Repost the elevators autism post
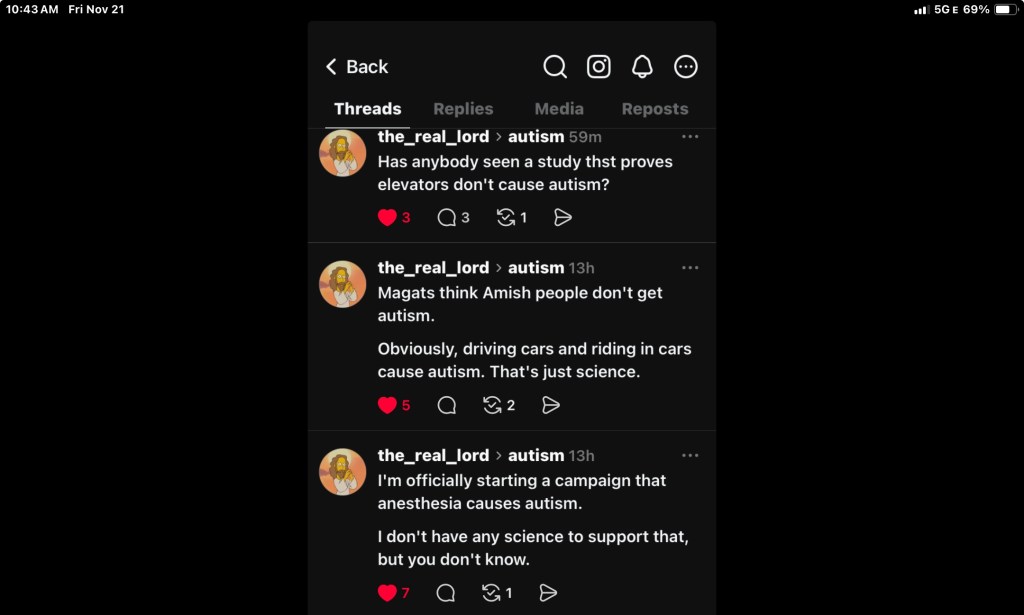Viewport: 1024px width, 615px height. pos(506,217)
